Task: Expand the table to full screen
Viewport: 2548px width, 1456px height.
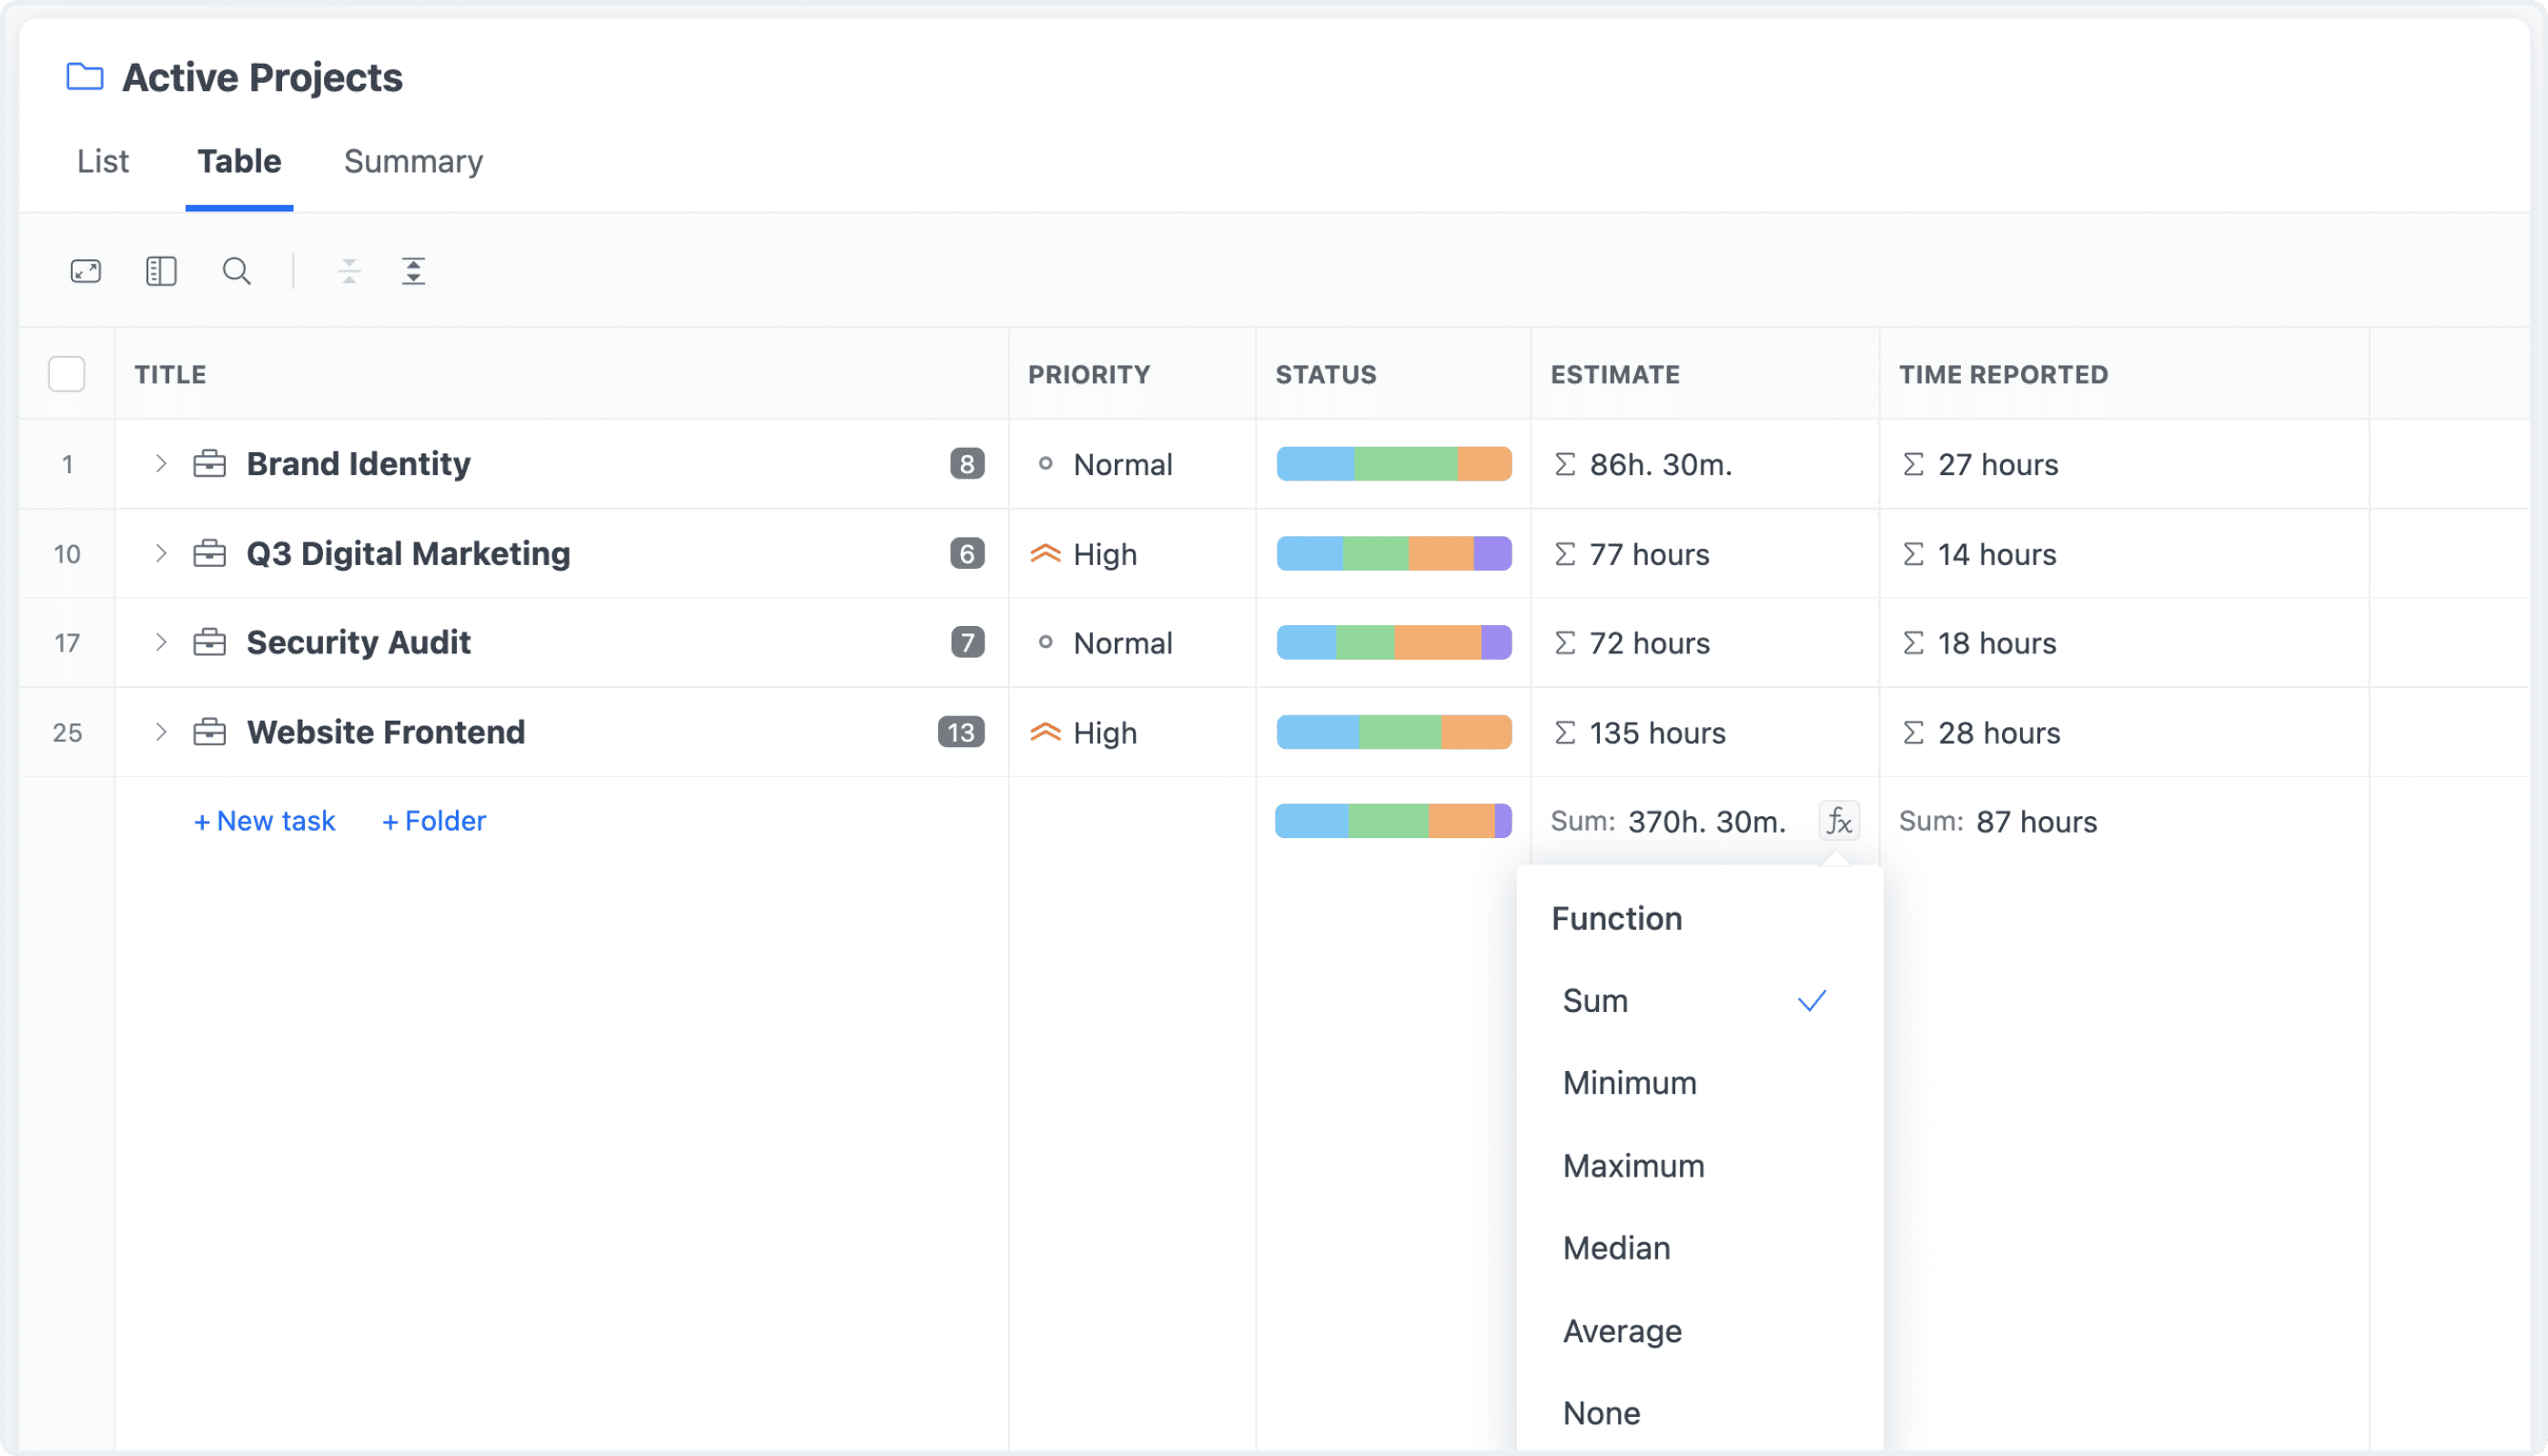Action: coord(85,270)
